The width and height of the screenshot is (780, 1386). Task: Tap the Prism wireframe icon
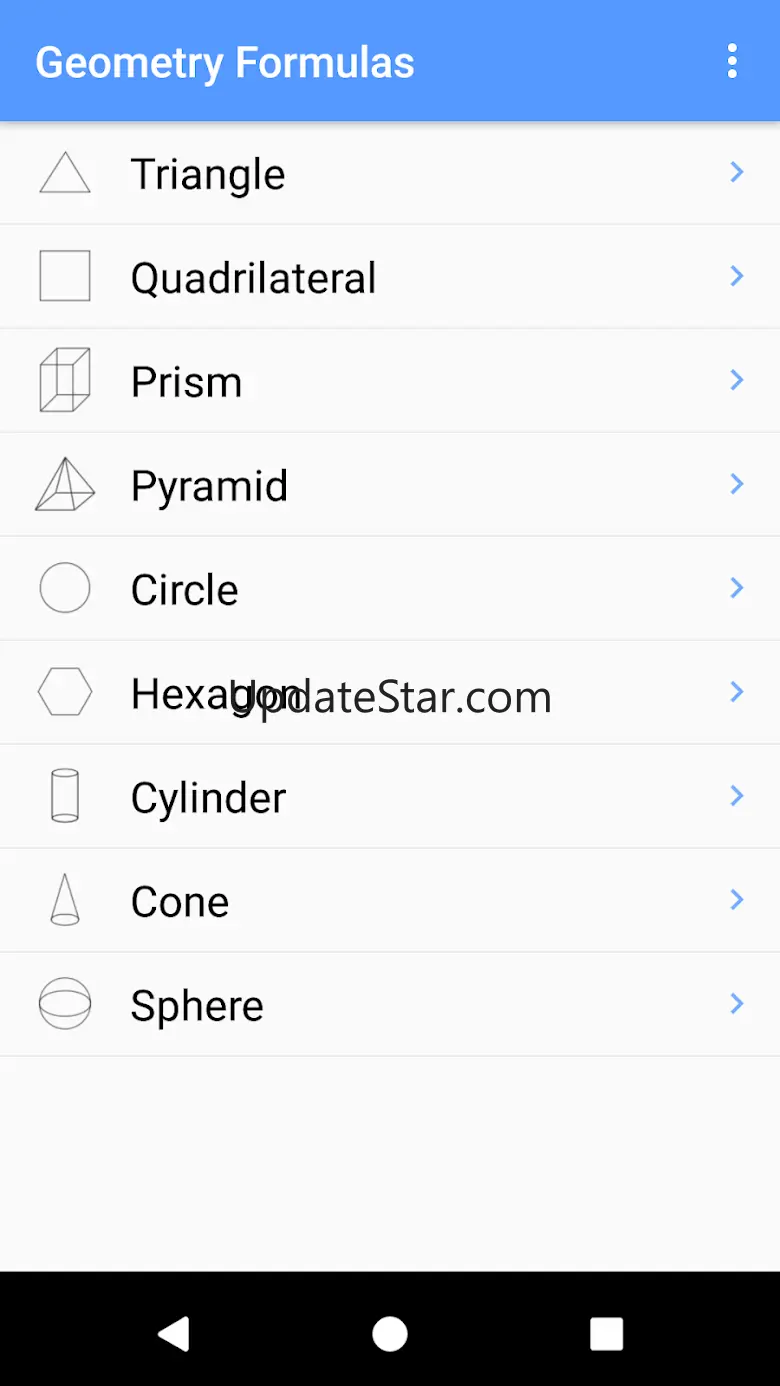[65, 380]
